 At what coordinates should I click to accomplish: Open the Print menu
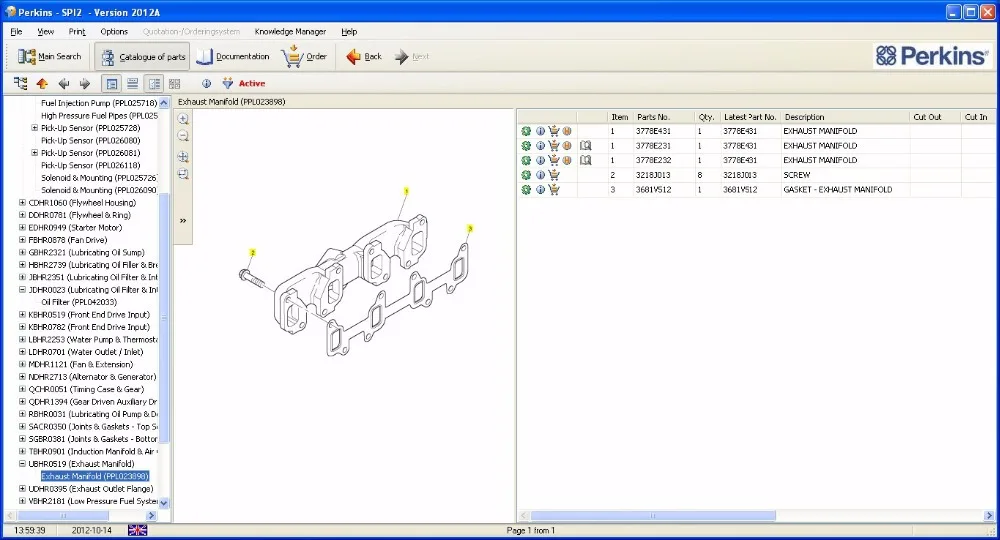77,31
